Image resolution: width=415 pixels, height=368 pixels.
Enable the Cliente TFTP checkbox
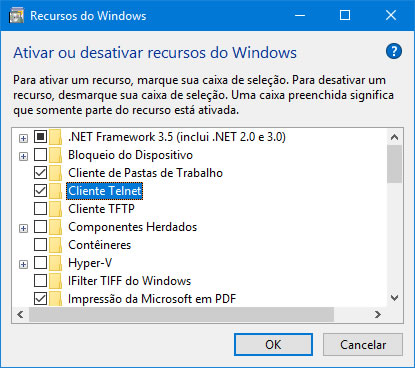pos(40,209)
